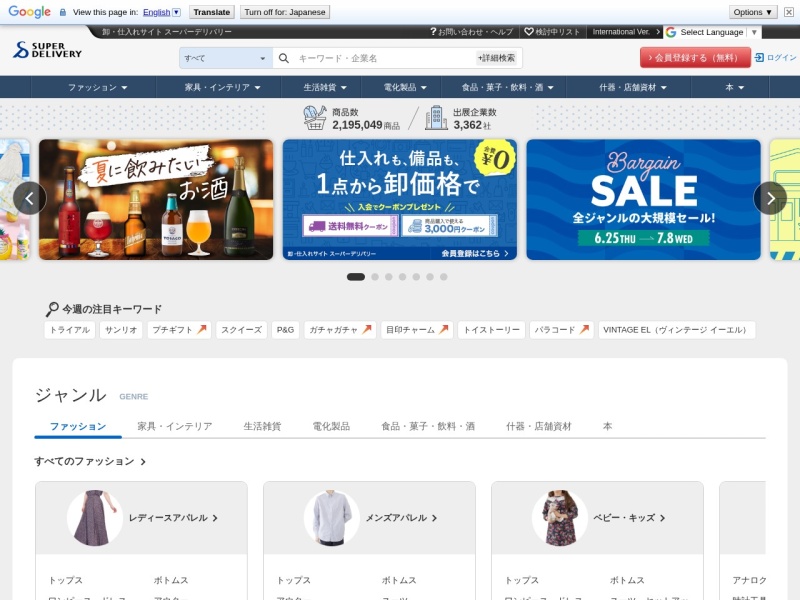The height and width of the screenshot is (600, 800).
Task: Click the building exhibitor count icon
Action: [x=436, y=118]
